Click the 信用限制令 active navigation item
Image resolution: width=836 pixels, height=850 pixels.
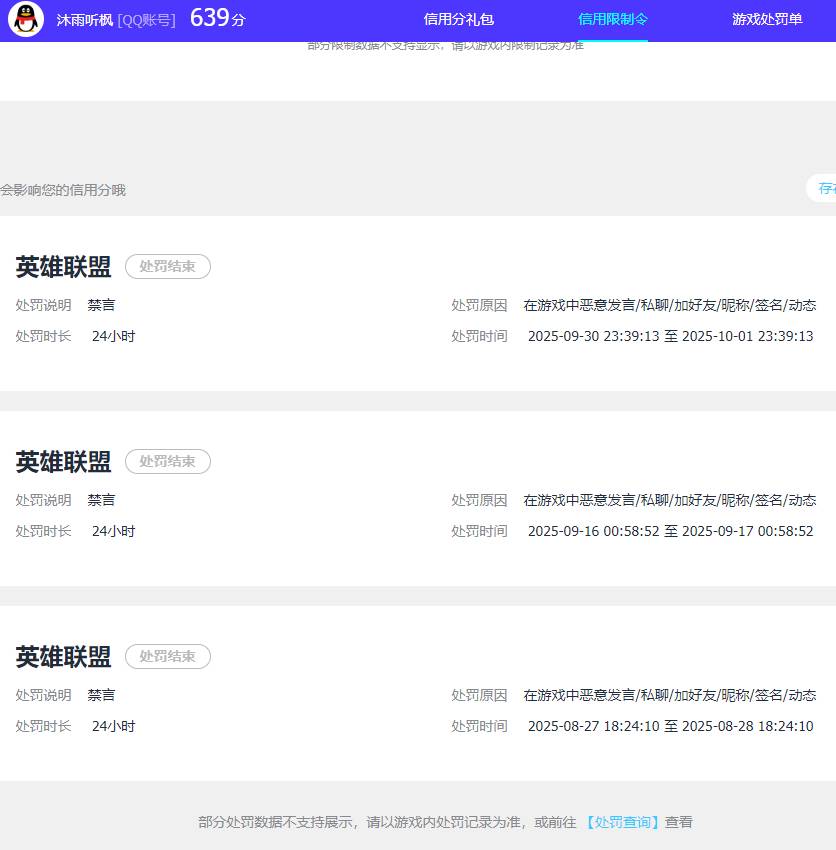tap(612, 18)
